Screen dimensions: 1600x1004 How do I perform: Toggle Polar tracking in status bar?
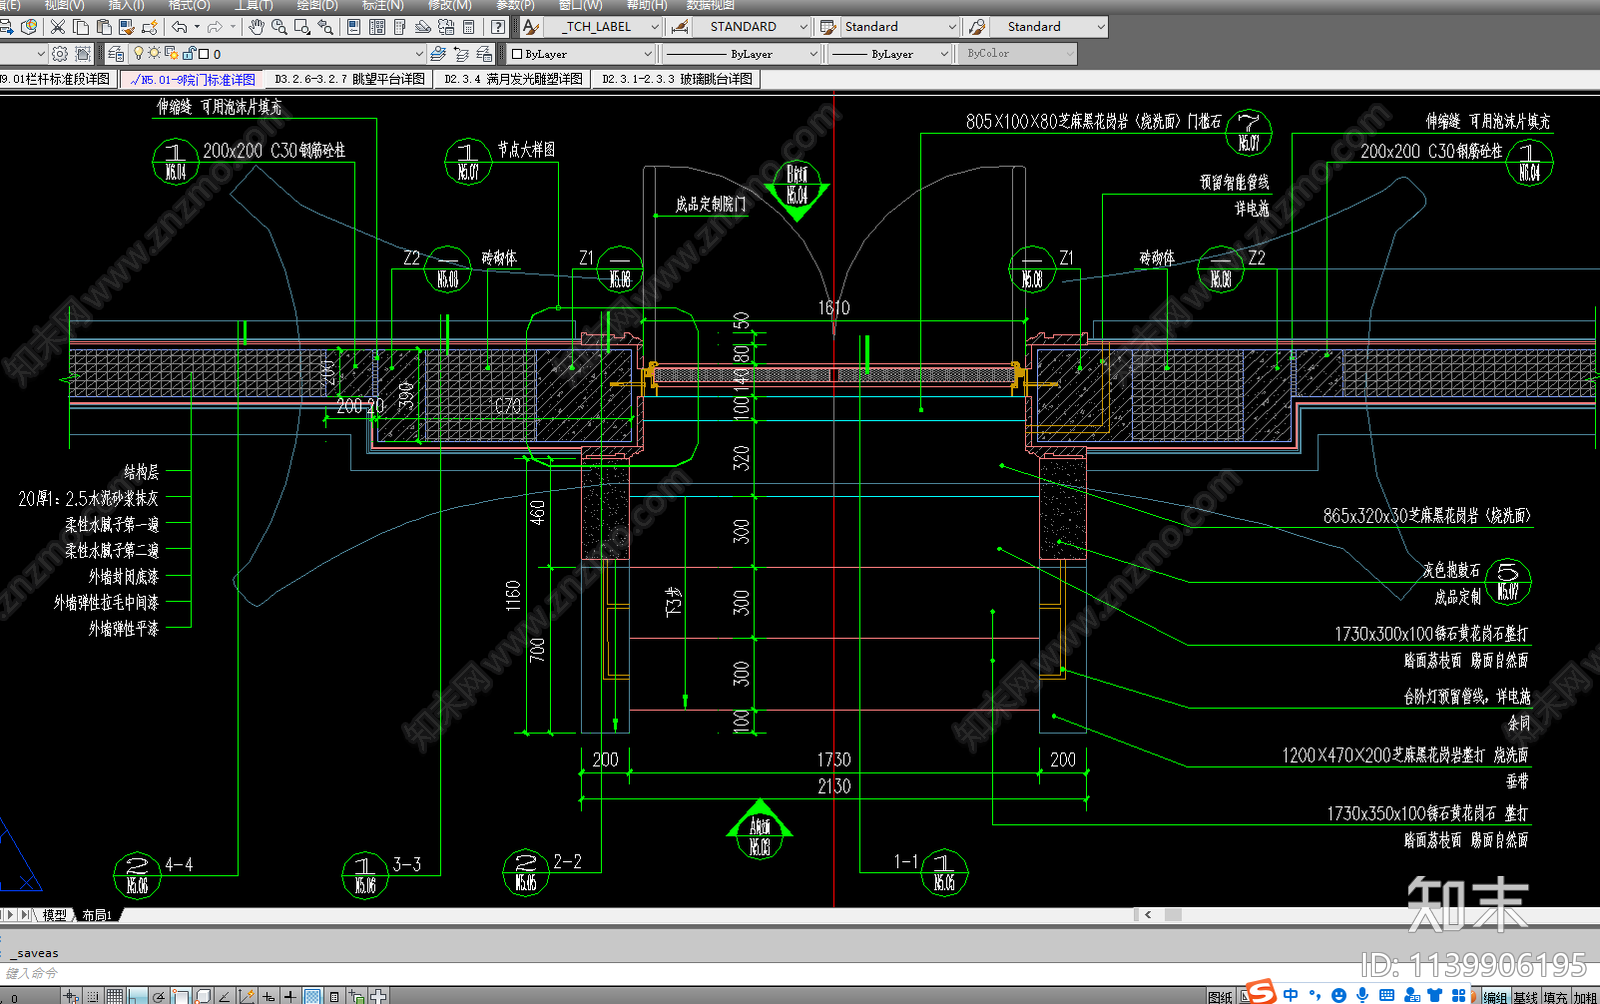point(159,996)
